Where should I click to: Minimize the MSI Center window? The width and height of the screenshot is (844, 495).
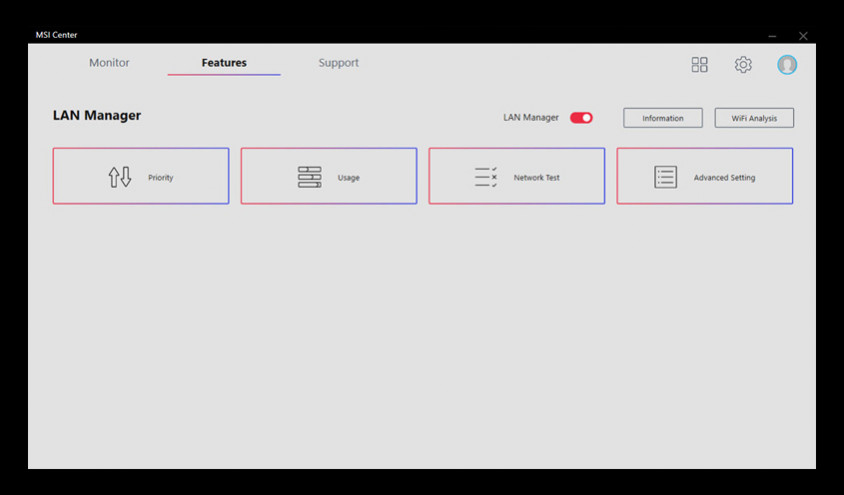click(772, 36)
